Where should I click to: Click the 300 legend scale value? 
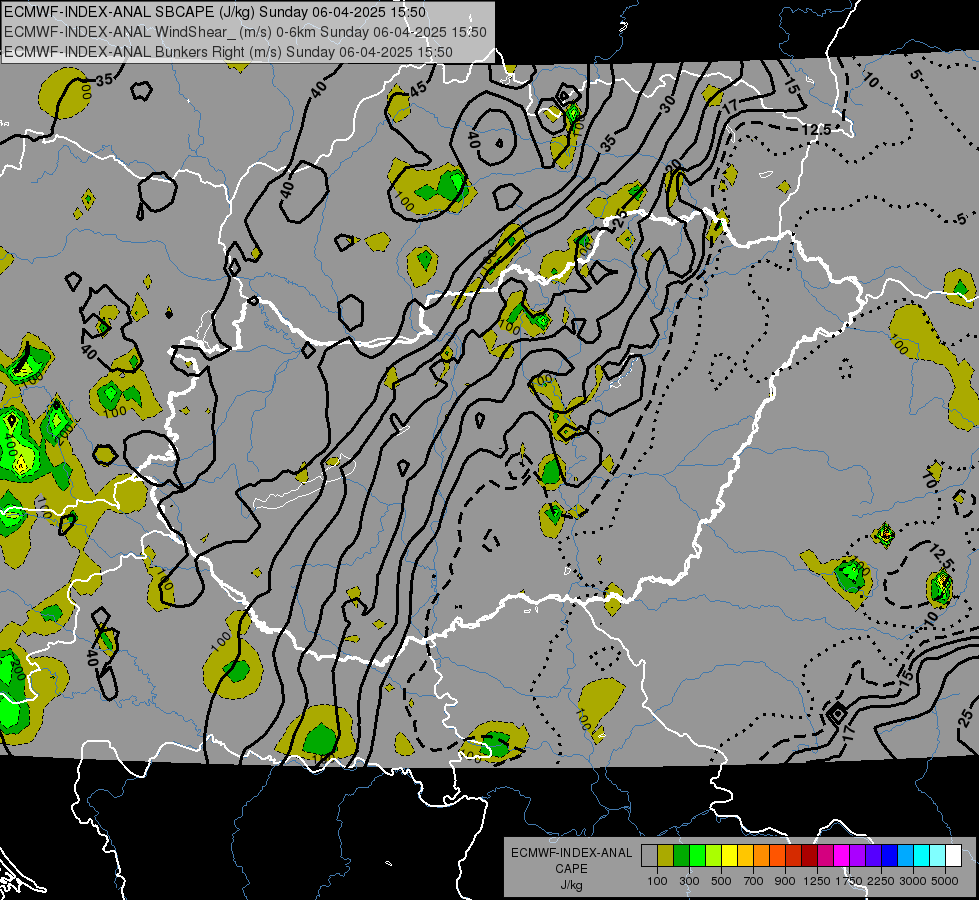(689, 881)
